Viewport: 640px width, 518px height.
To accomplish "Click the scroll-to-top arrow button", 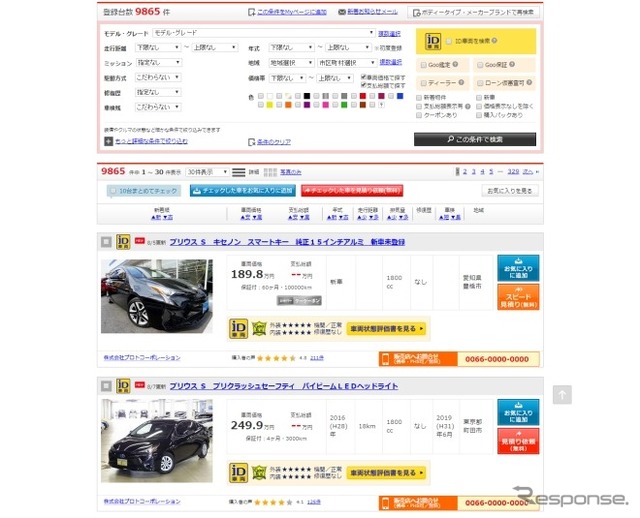I will pos(562,395).
